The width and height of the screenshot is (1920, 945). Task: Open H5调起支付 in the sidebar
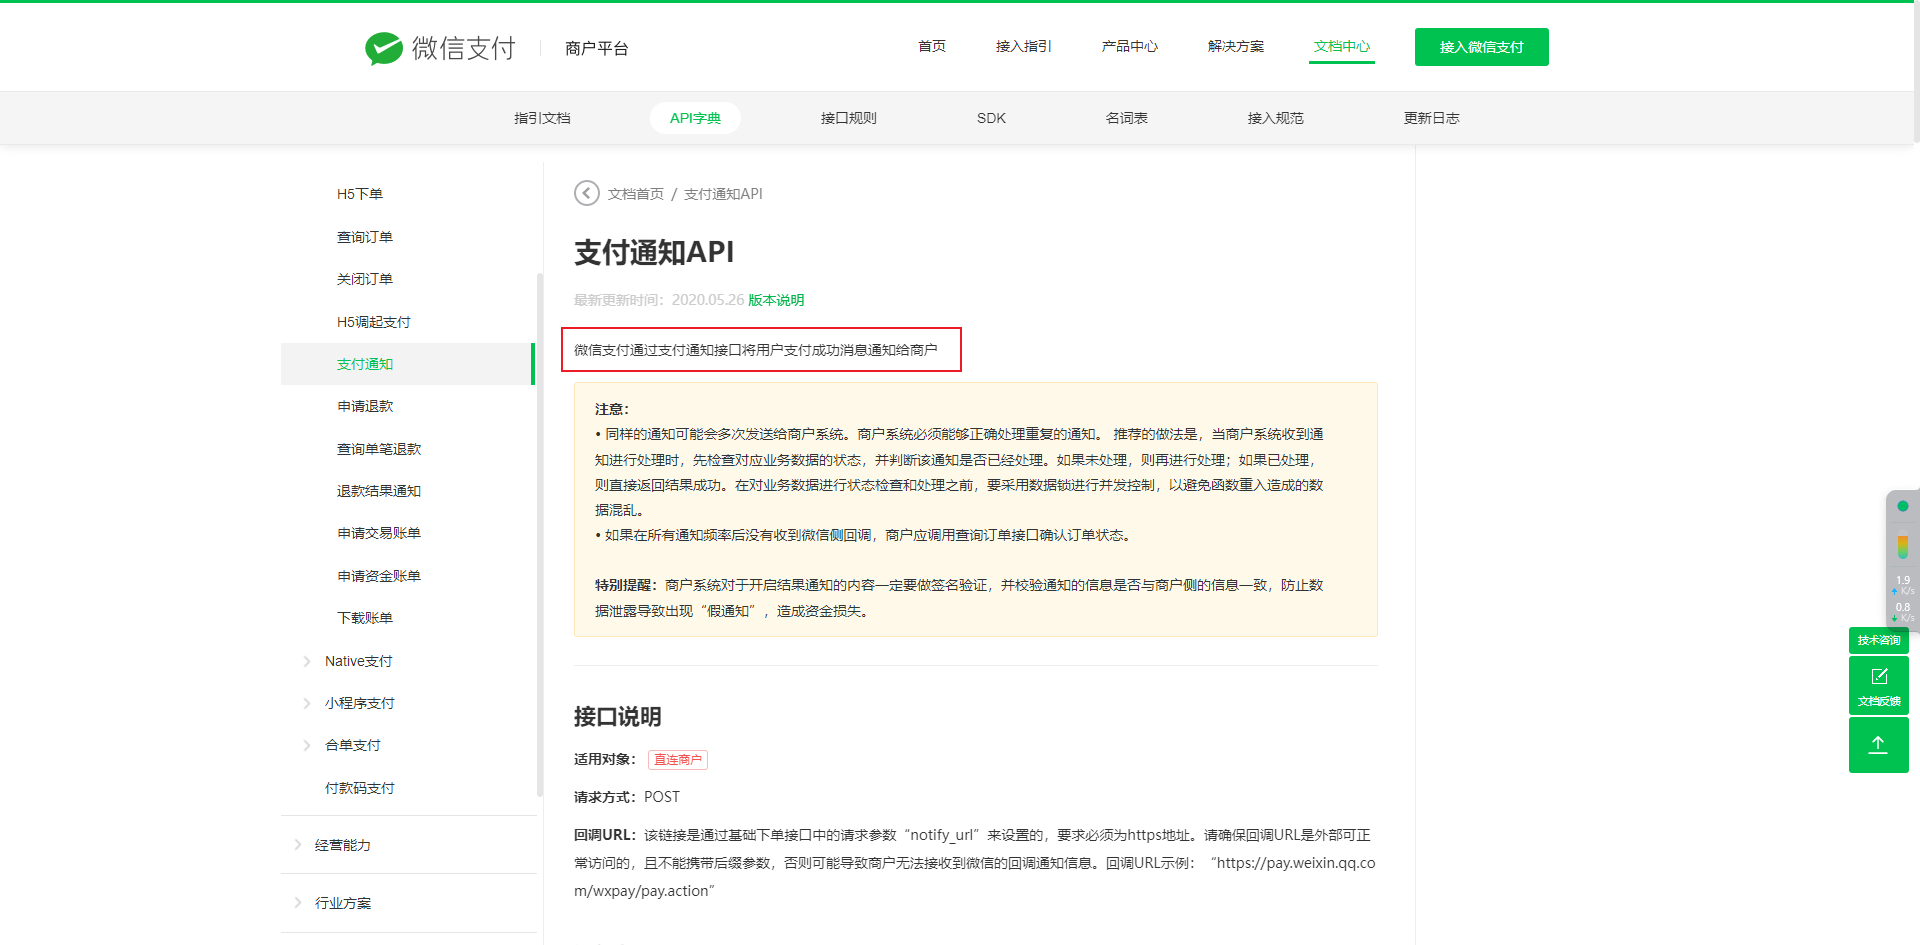[x=374, y=322]
